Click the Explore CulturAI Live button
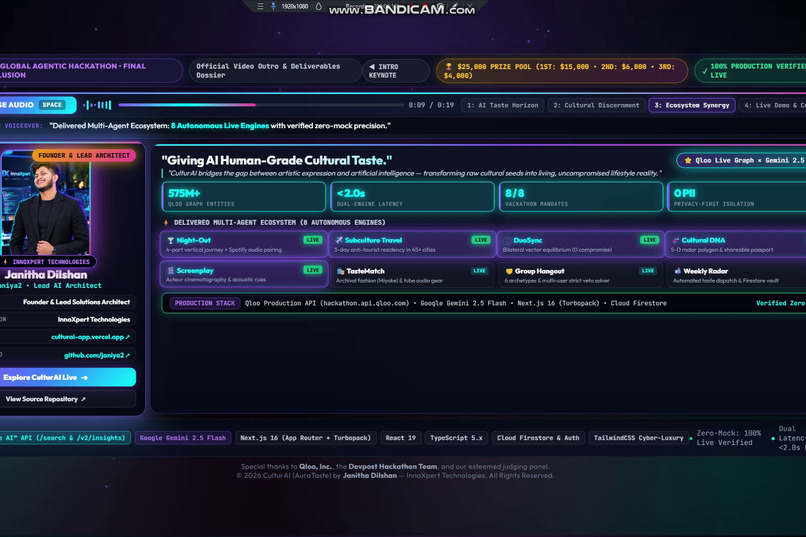The width and height of the screenshot is (806, 537). 68,377
